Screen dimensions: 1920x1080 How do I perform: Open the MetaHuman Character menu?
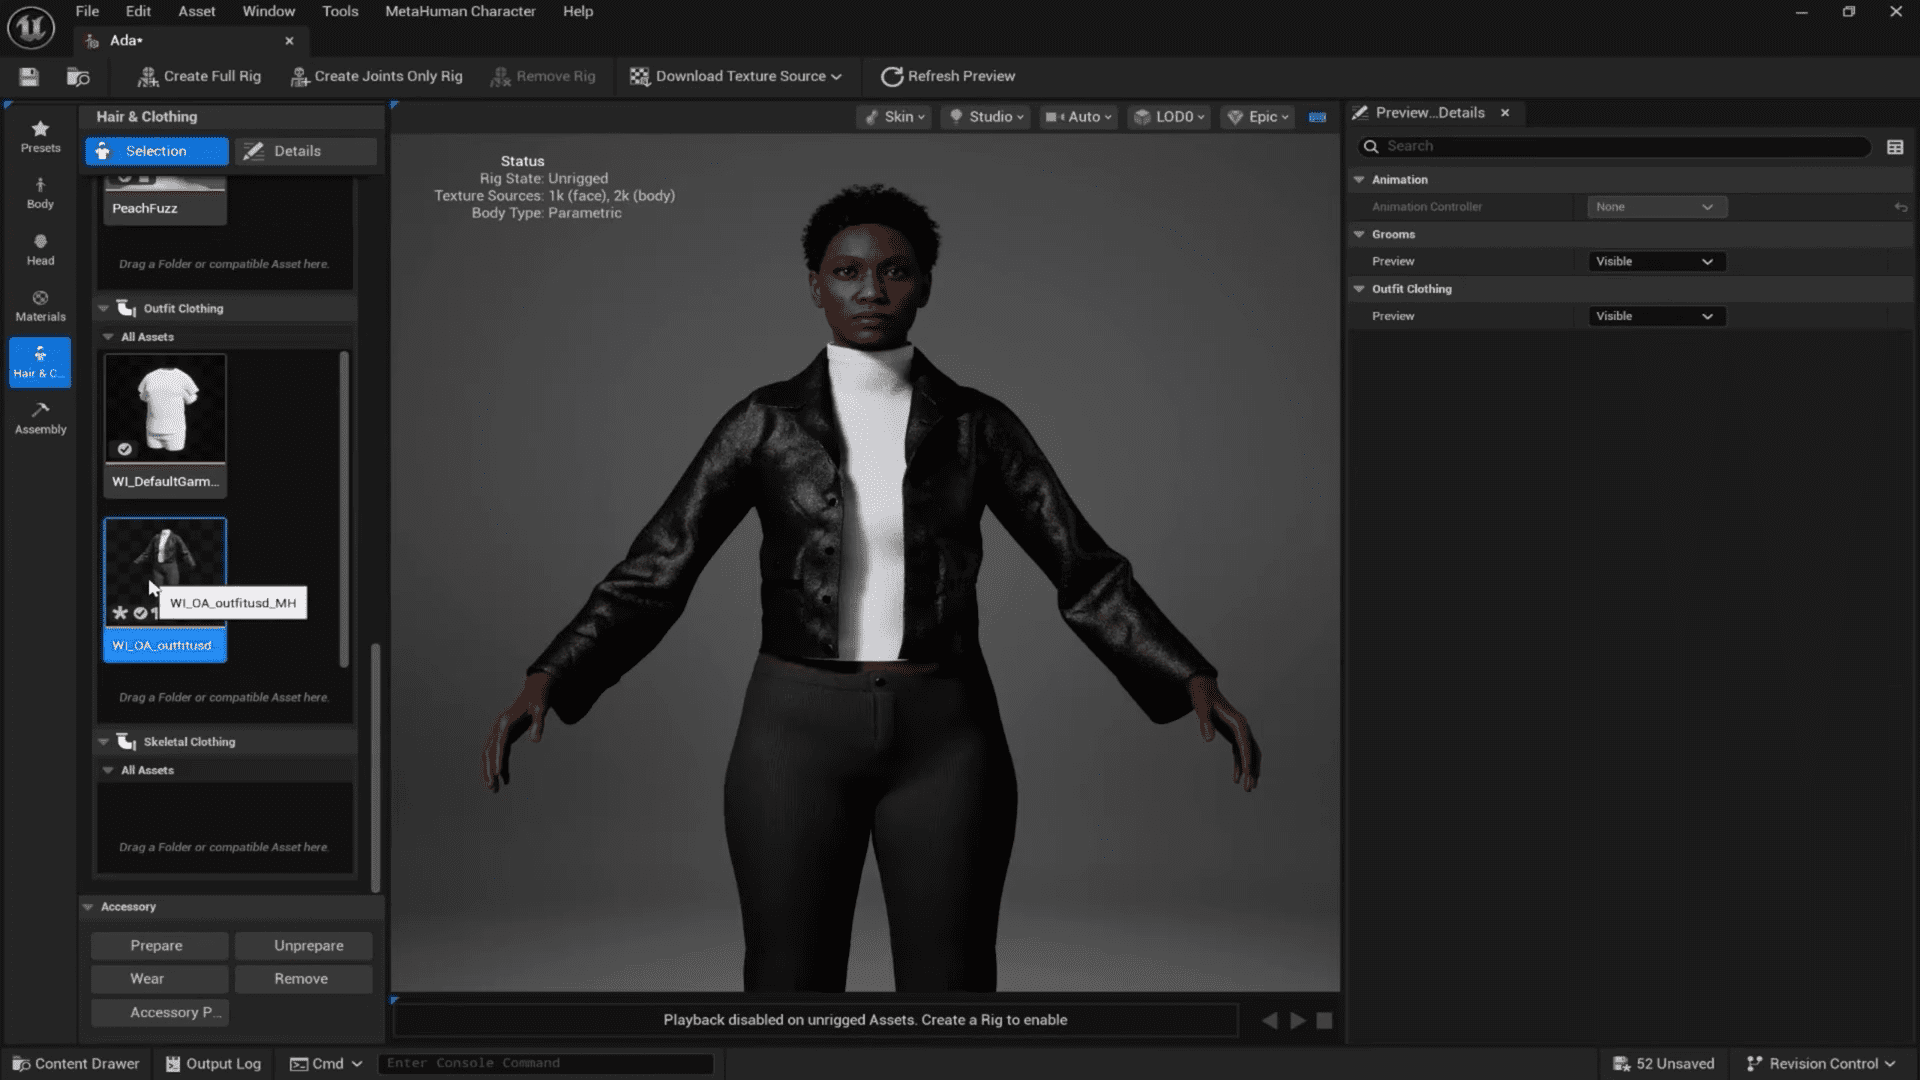click(460, 11)
